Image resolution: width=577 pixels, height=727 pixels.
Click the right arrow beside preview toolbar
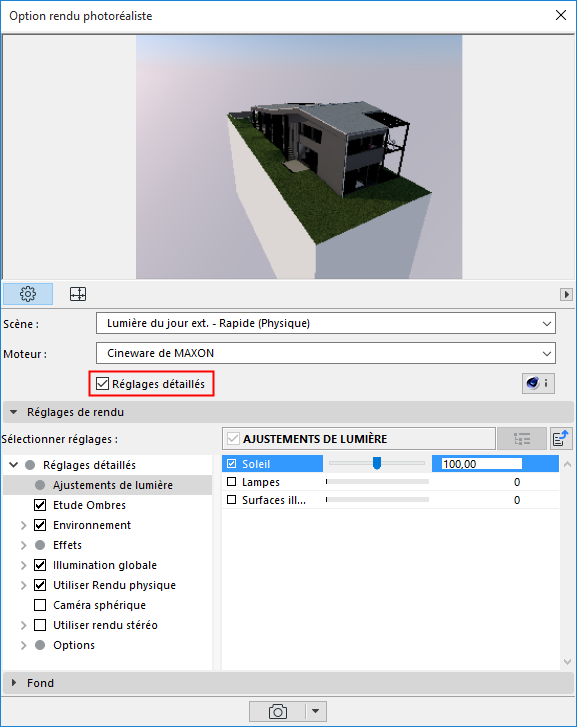tap(566, 294)
